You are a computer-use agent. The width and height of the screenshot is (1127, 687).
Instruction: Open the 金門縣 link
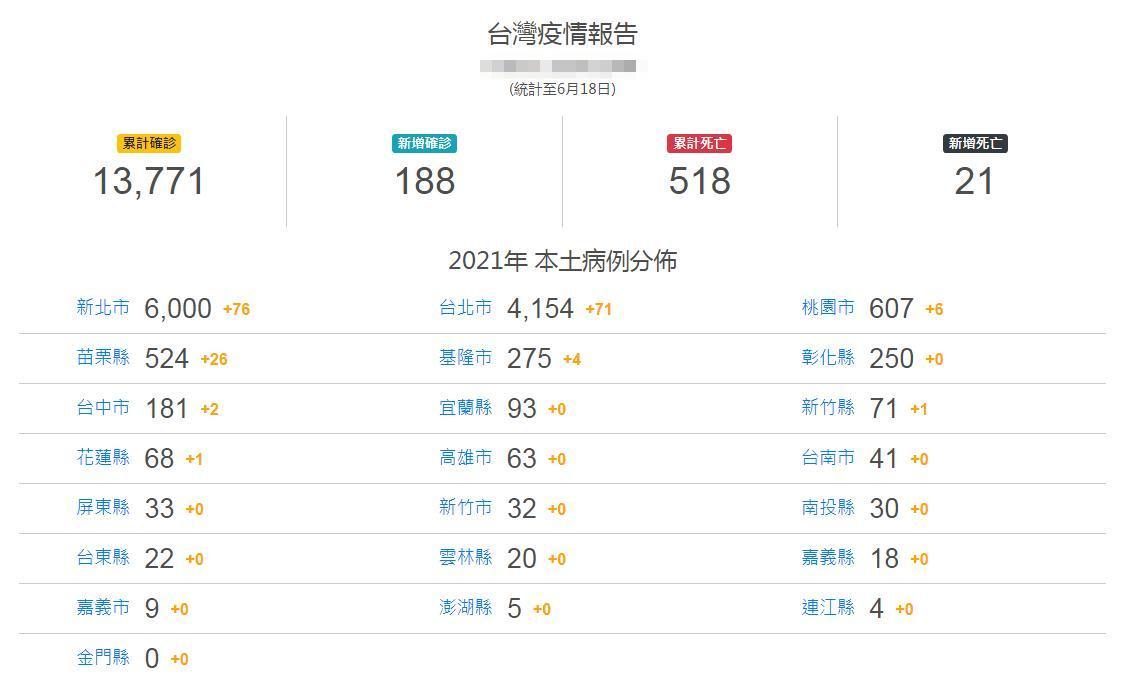(103, 658)
